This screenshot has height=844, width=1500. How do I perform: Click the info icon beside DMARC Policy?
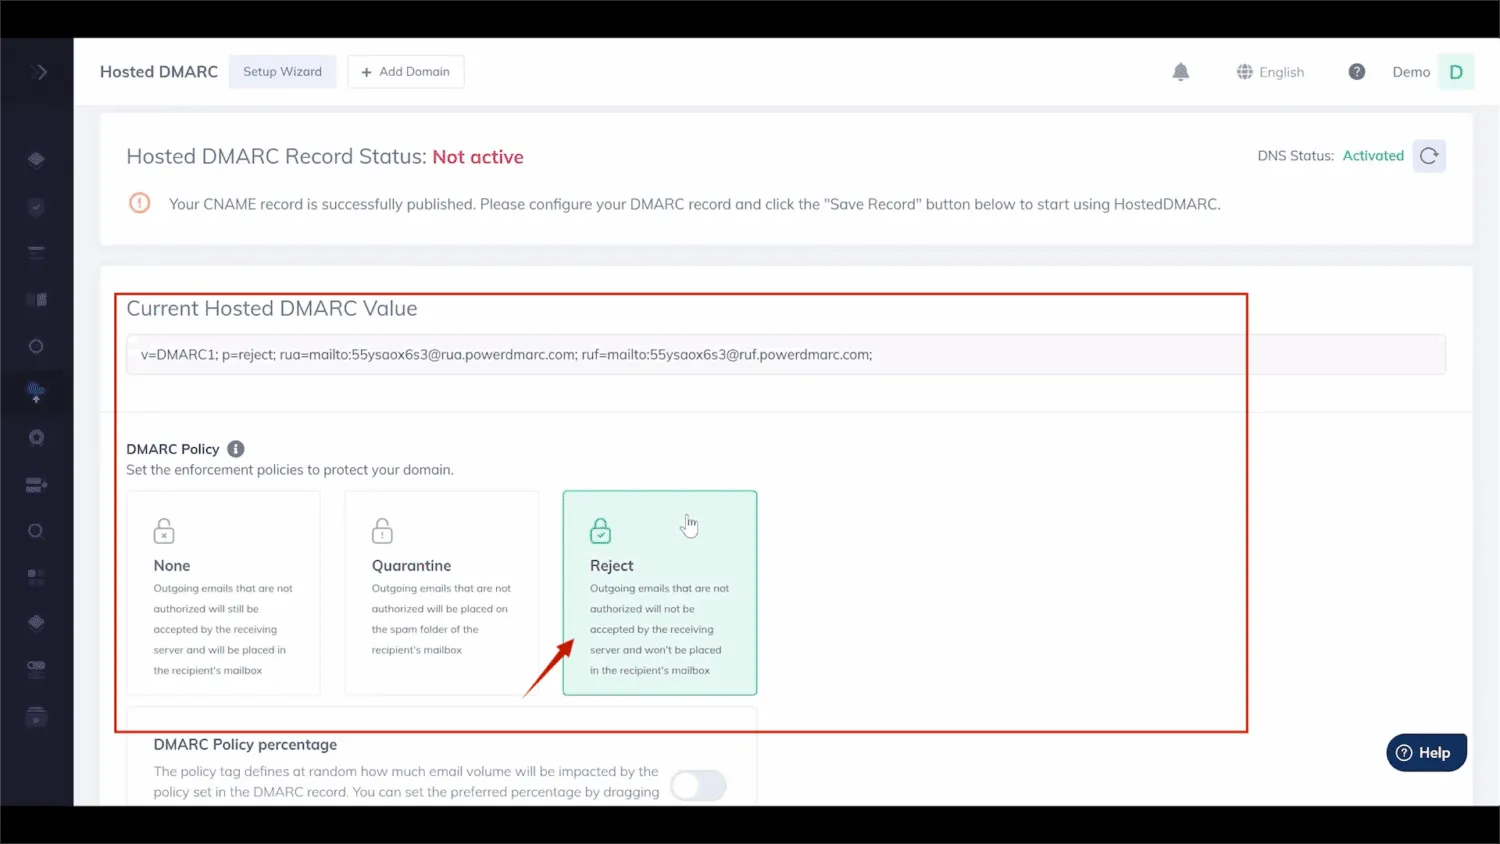pyautogui.click(x=236, y=449)
